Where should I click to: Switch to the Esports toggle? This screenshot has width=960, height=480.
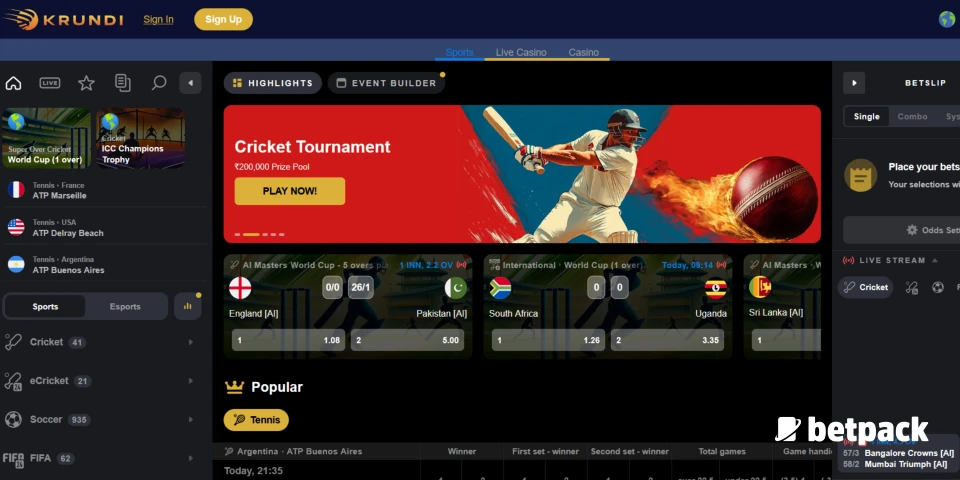coord(125,307)
